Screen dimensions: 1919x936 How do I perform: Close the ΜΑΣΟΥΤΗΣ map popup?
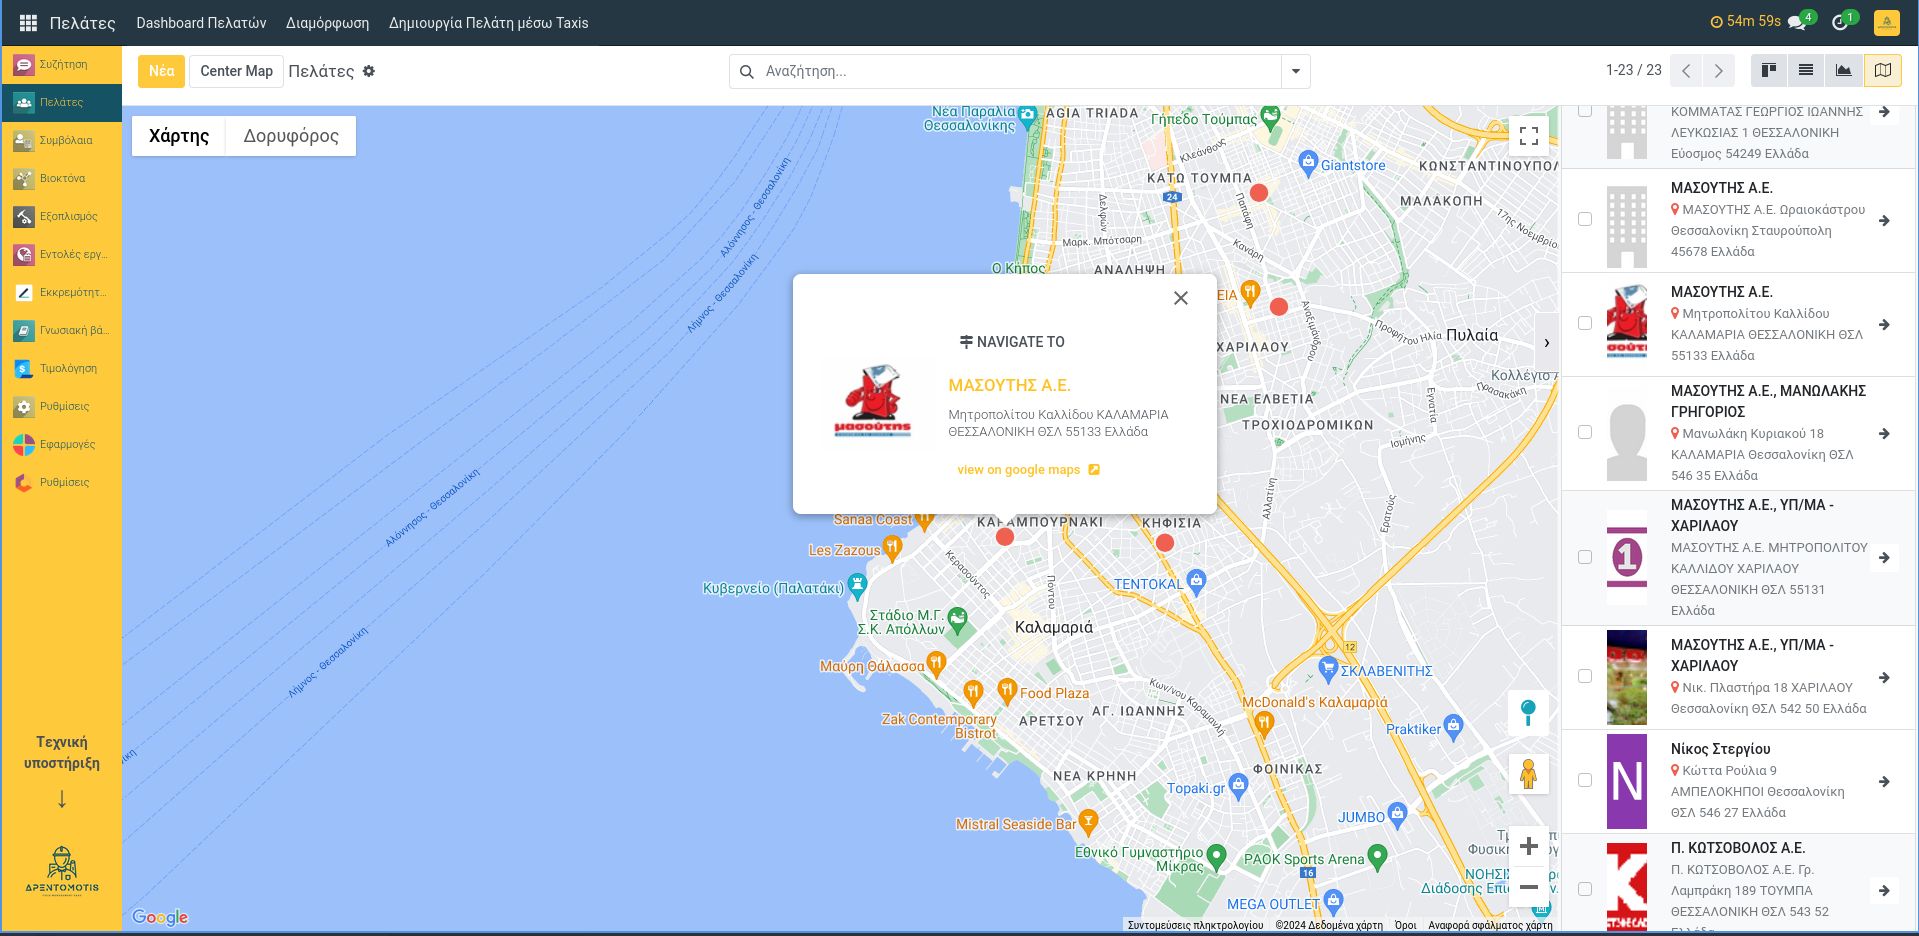click(x=1181, y=298)
